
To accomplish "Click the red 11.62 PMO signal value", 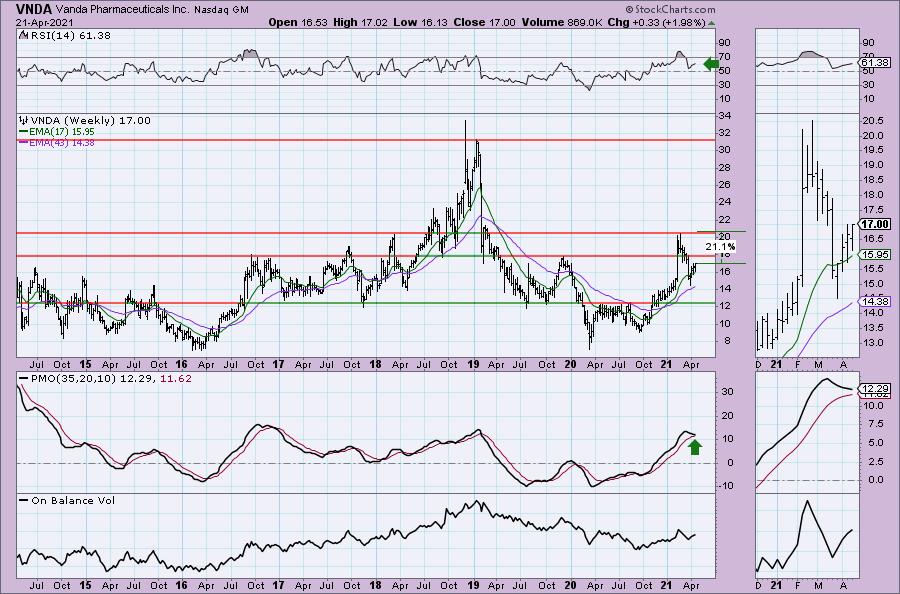I will point(176,379).
